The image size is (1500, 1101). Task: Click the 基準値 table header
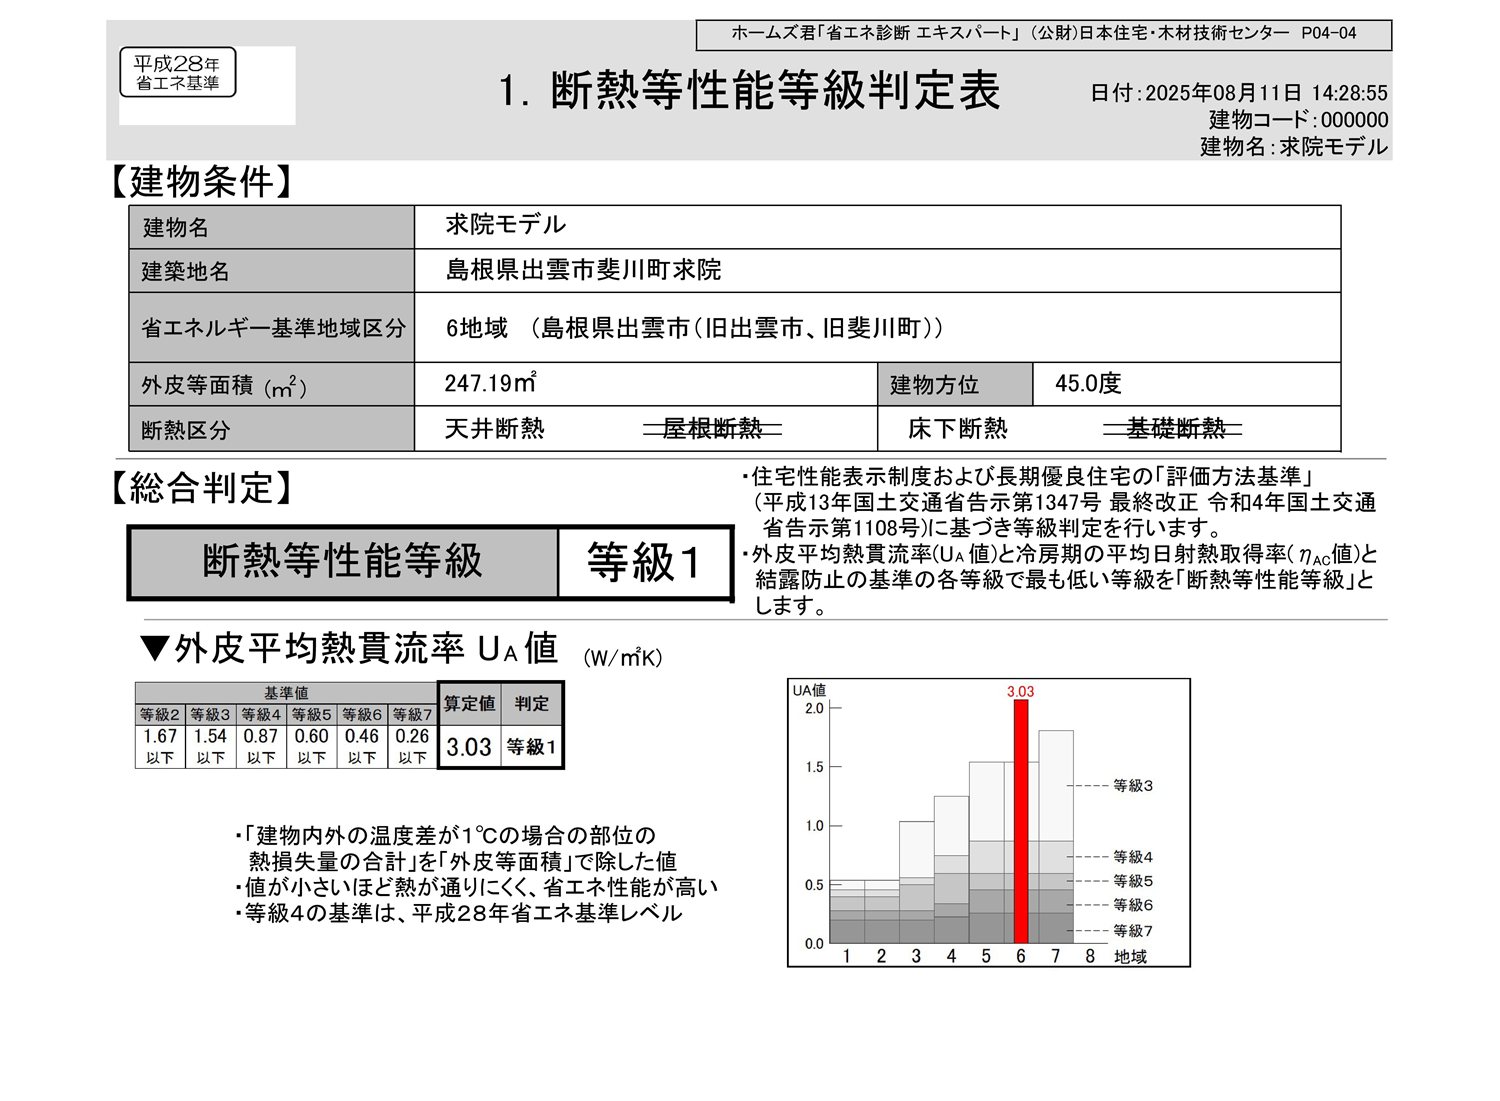[286, 693]
